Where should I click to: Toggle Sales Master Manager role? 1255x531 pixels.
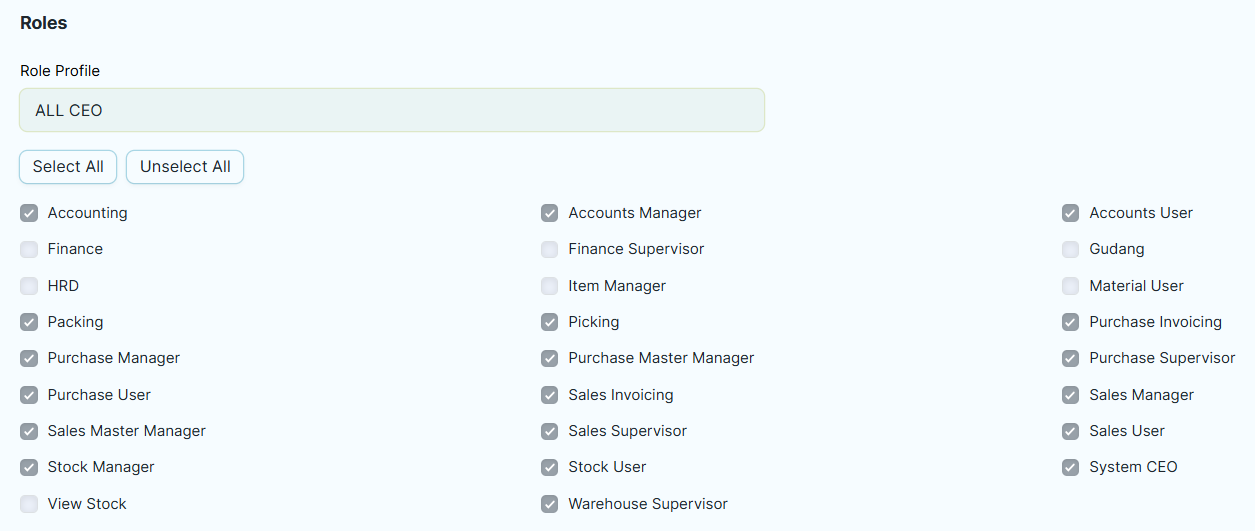pyautogui.click(x=29, y=431)
